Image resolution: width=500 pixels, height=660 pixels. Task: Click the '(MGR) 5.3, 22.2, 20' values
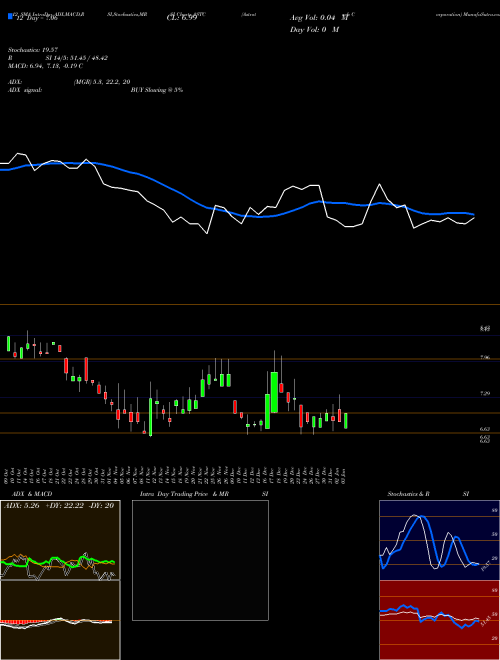click(x=102, y=82)
